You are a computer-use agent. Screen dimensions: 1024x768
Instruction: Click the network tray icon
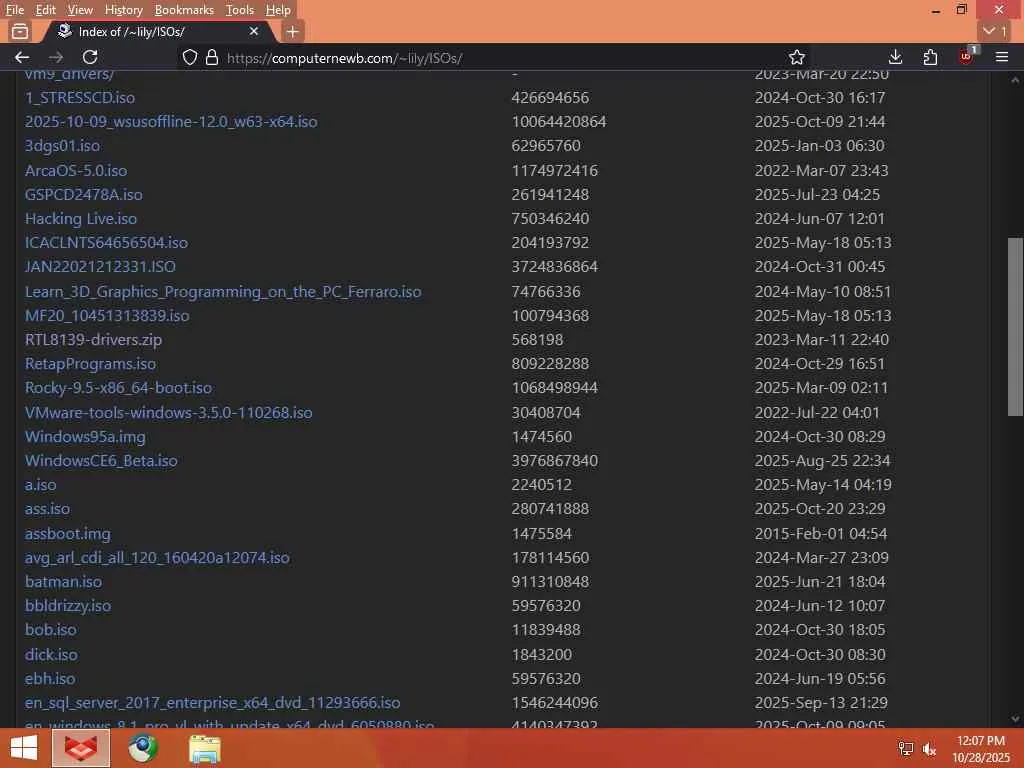[906, 749]
